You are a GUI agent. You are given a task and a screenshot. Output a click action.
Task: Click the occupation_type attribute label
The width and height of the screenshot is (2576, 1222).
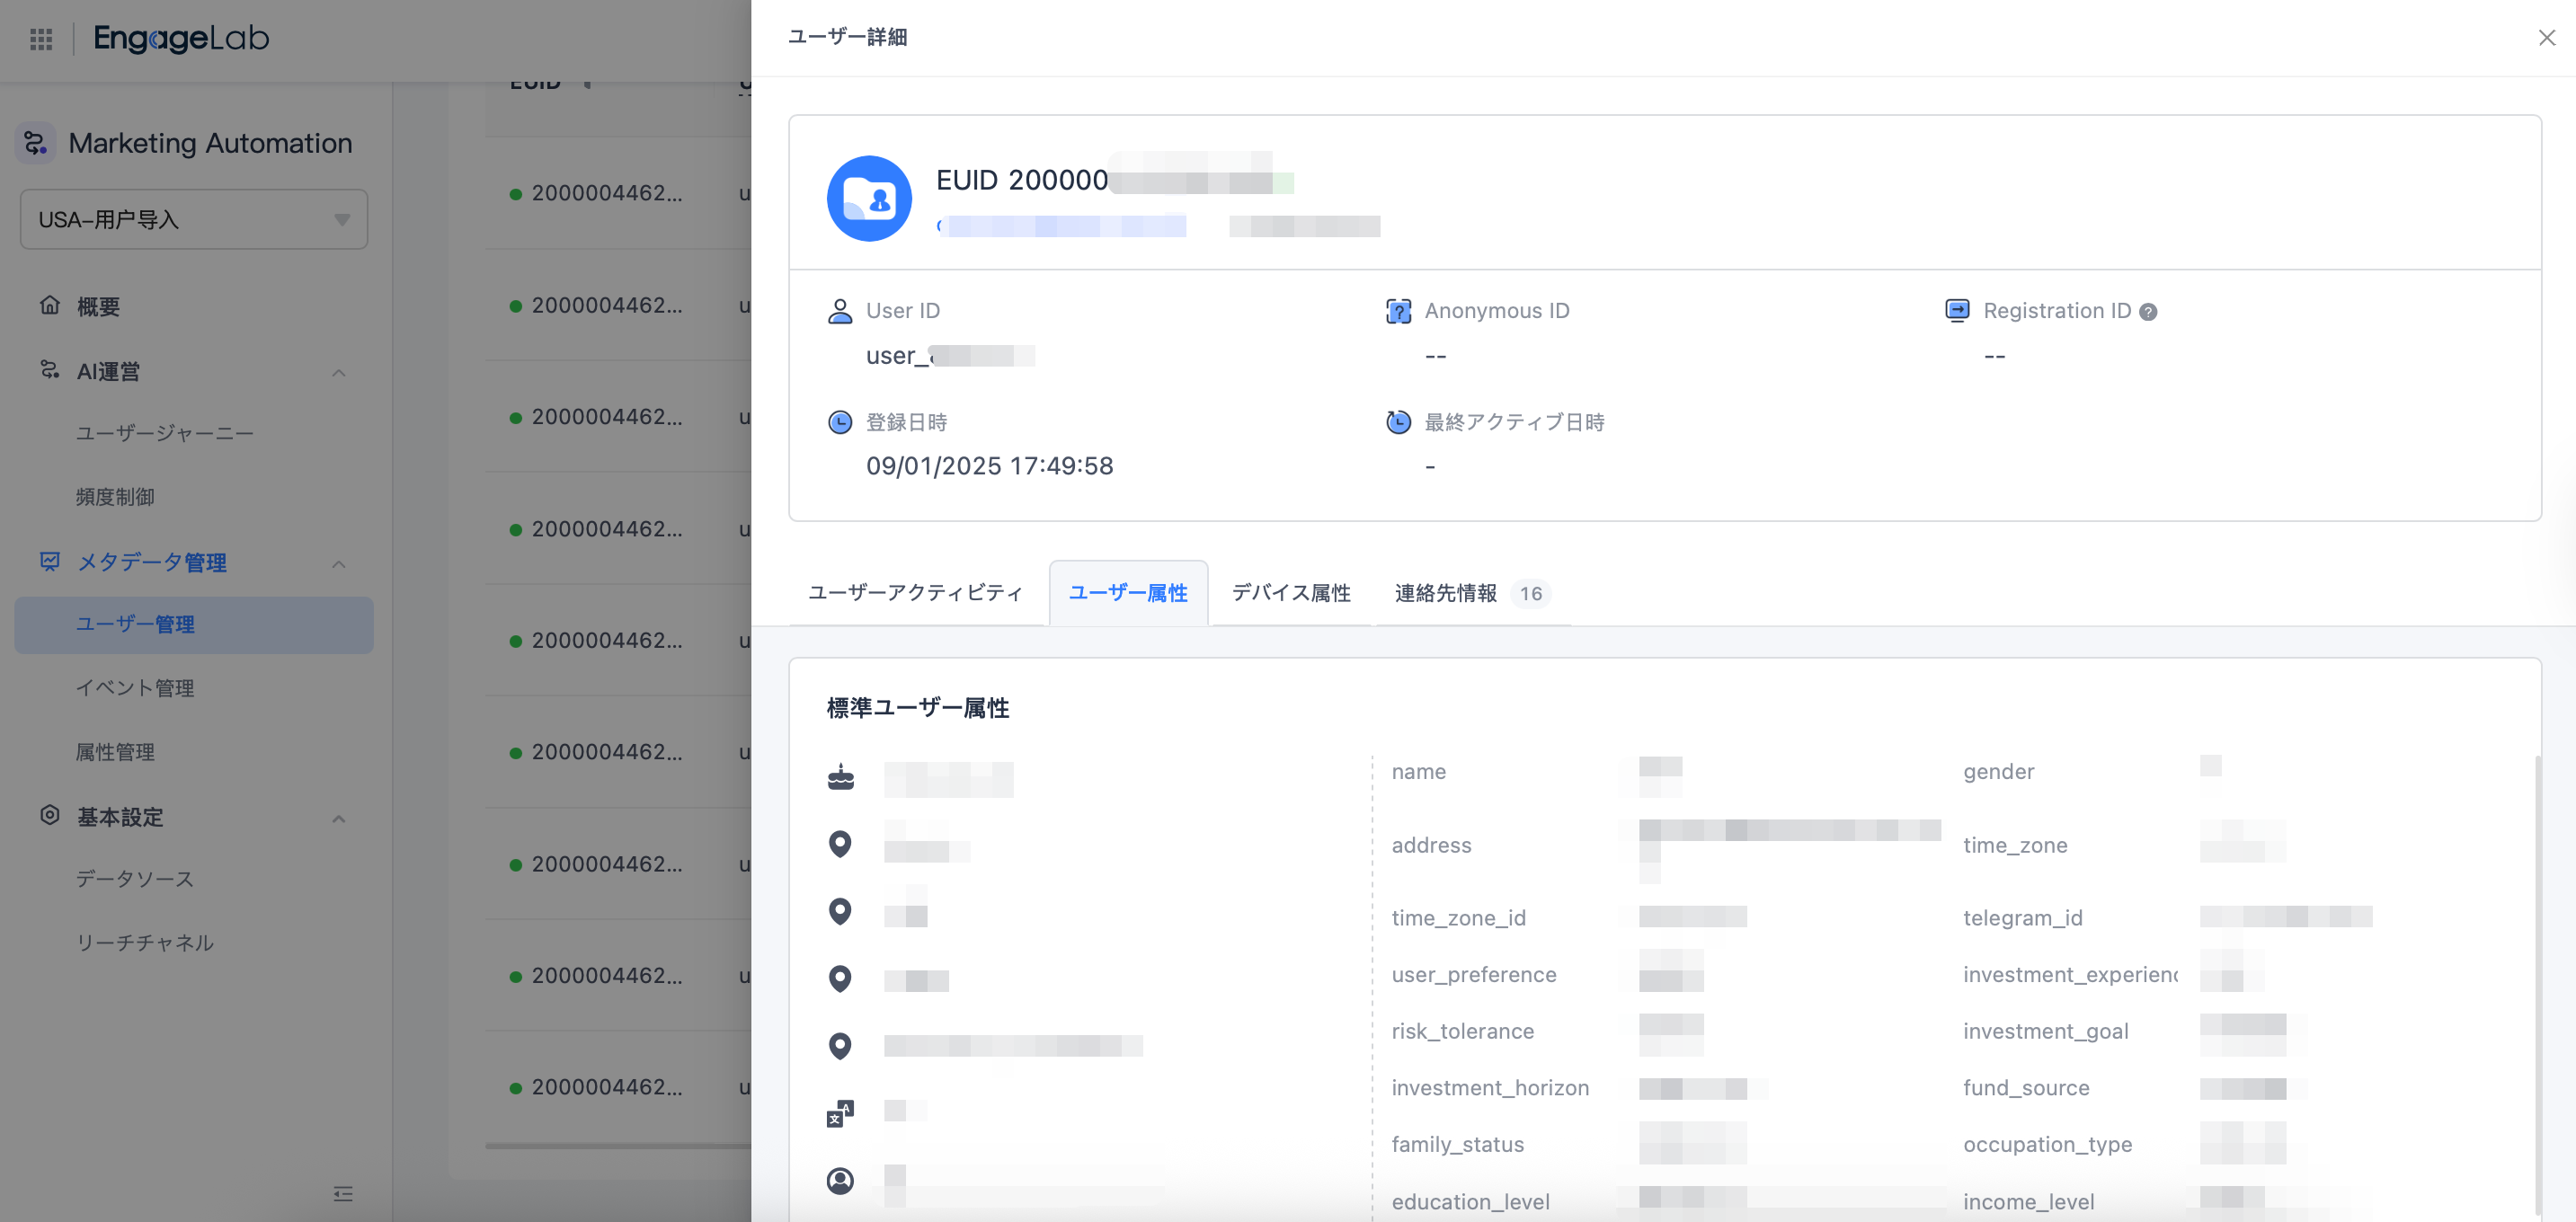(2048, 1144)
